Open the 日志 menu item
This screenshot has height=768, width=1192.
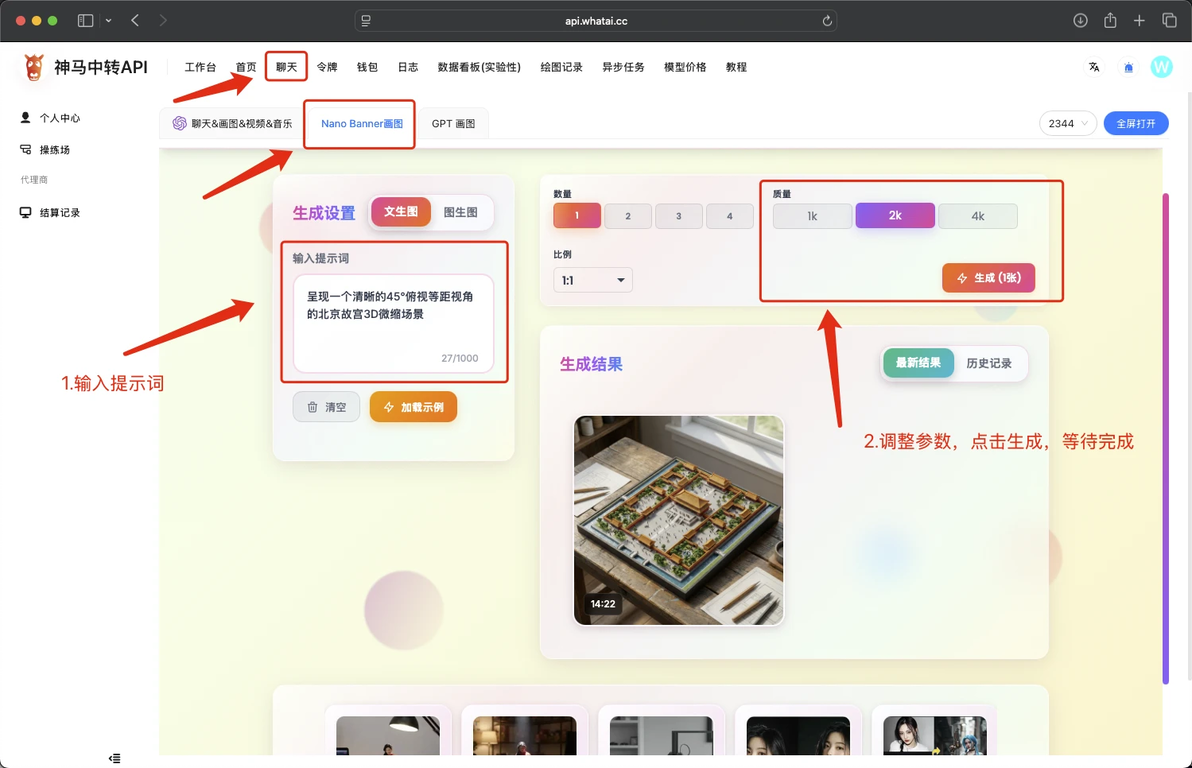[x=407, y=67]
